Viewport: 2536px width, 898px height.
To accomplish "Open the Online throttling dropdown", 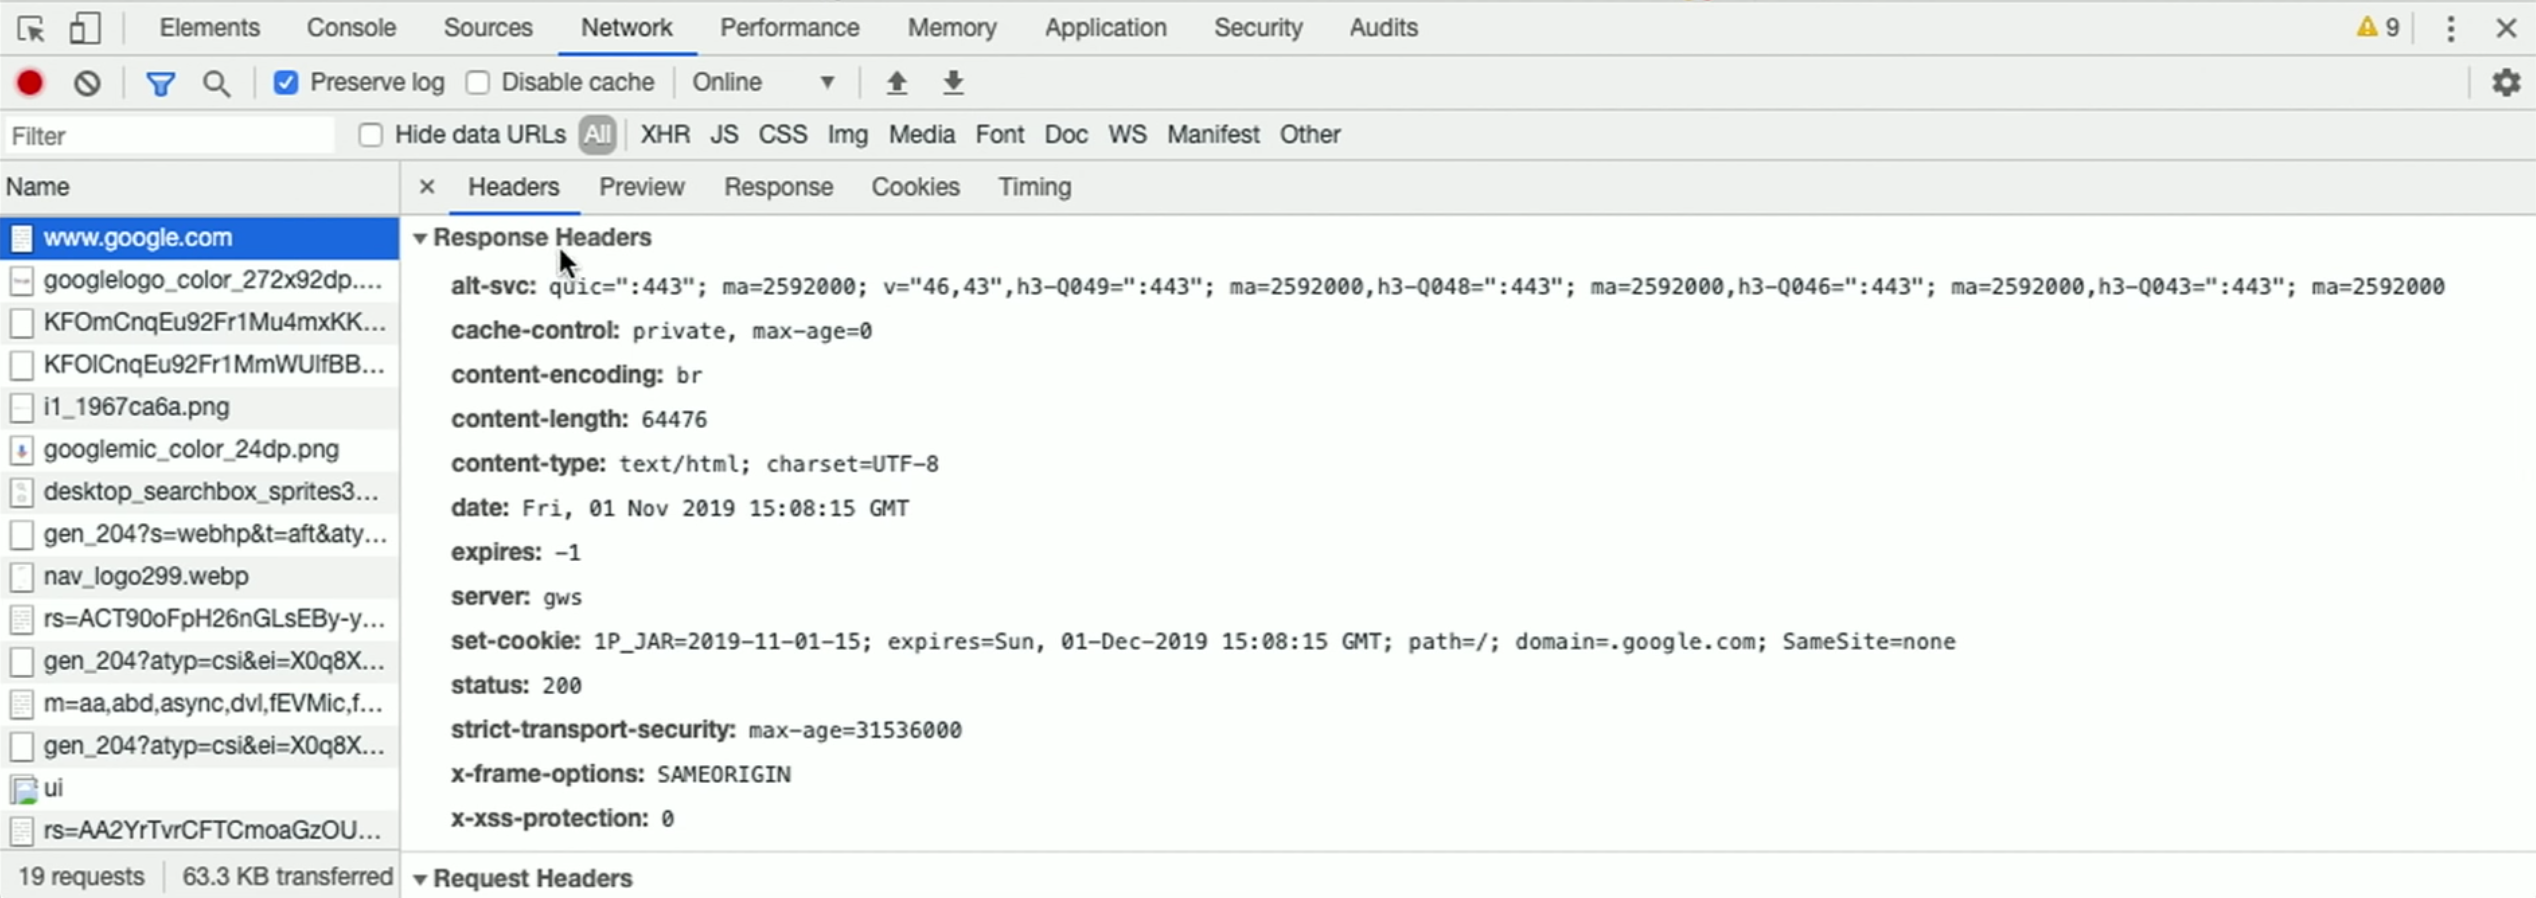I will [x=764, y=83].
